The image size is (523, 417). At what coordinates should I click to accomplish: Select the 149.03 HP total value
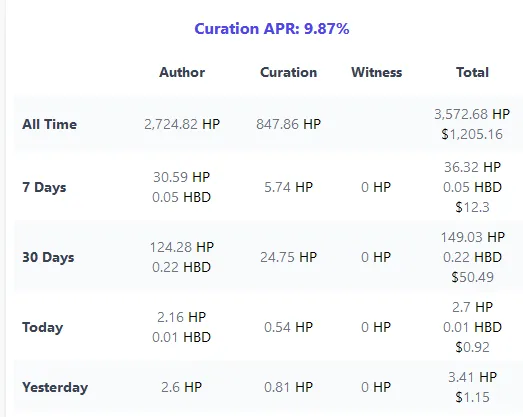(x=473, y=237)
